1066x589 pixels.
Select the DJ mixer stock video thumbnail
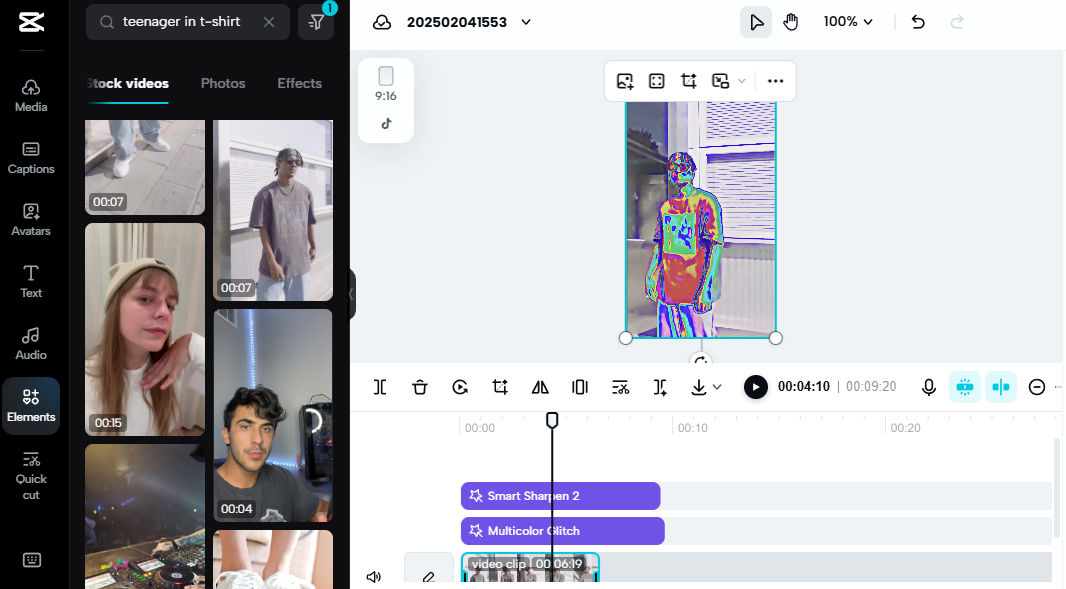pos(145,516)
